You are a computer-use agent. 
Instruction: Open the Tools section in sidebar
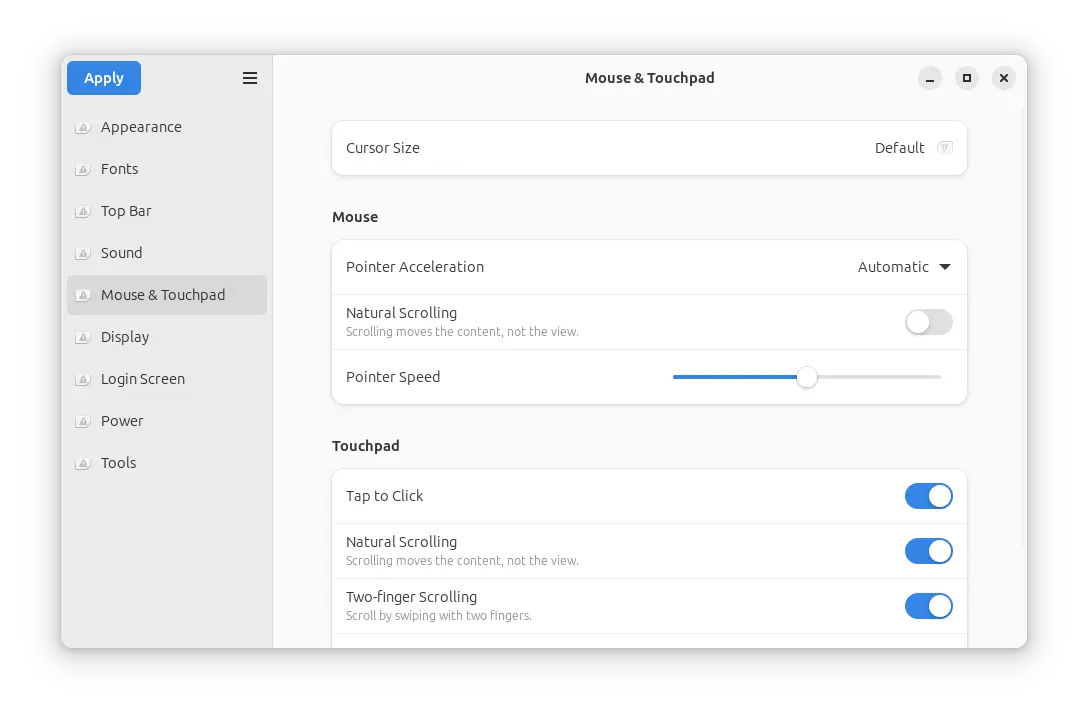point(118,463)
